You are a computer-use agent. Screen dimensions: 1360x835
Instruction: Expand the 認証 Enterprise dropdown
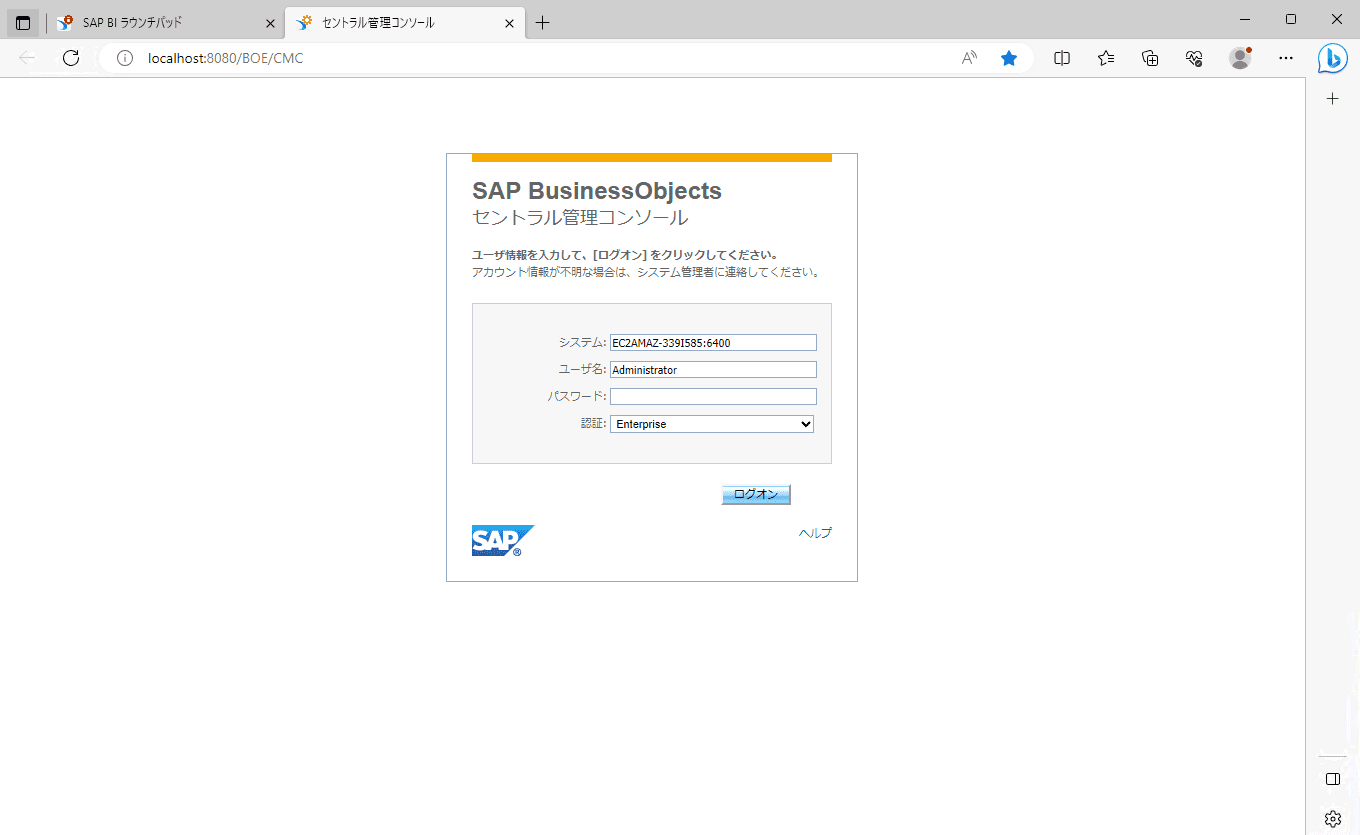(712, 424)
